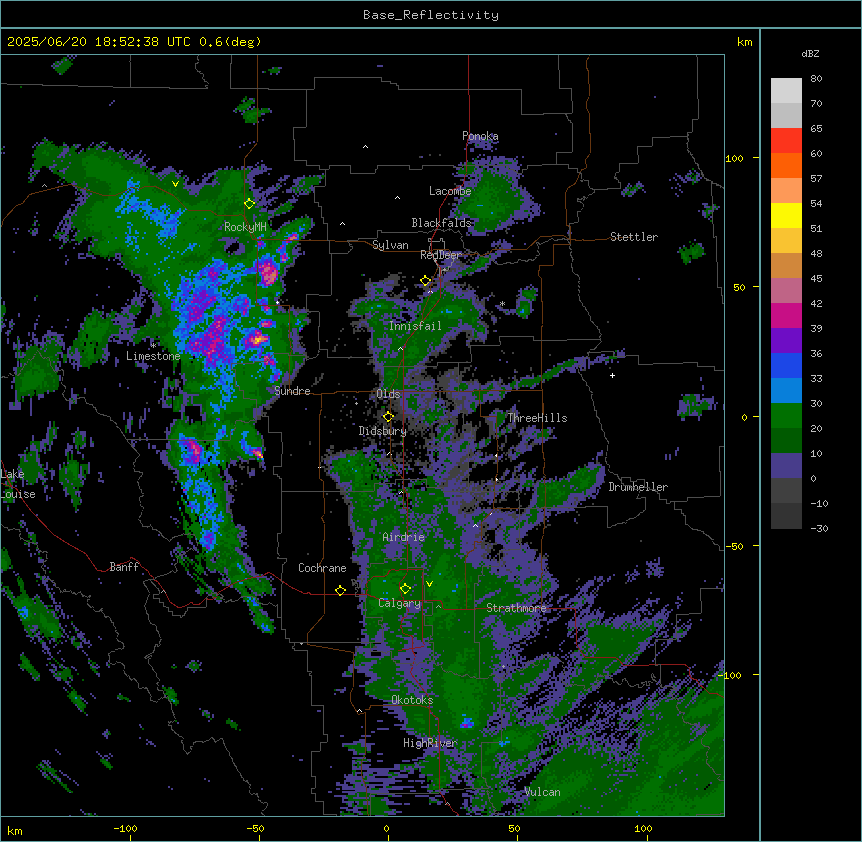Click the HighRiver town label
This screenshot has width=862, height=842.
pos(430,743)
